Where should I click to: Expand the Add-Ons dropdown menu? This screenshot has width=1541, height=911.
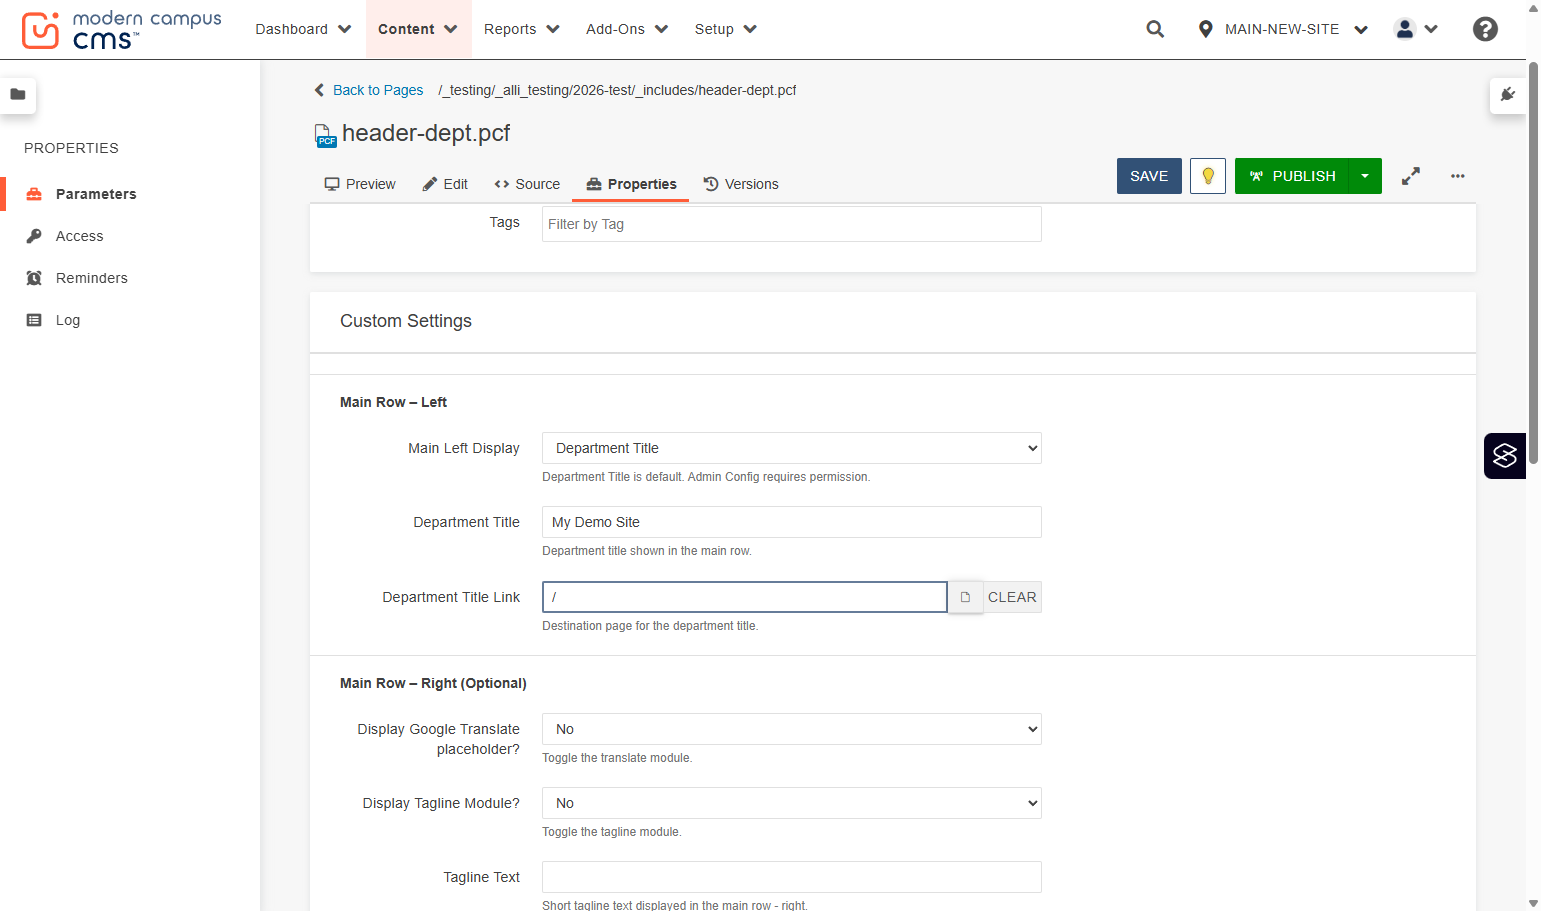coord(627,29)
